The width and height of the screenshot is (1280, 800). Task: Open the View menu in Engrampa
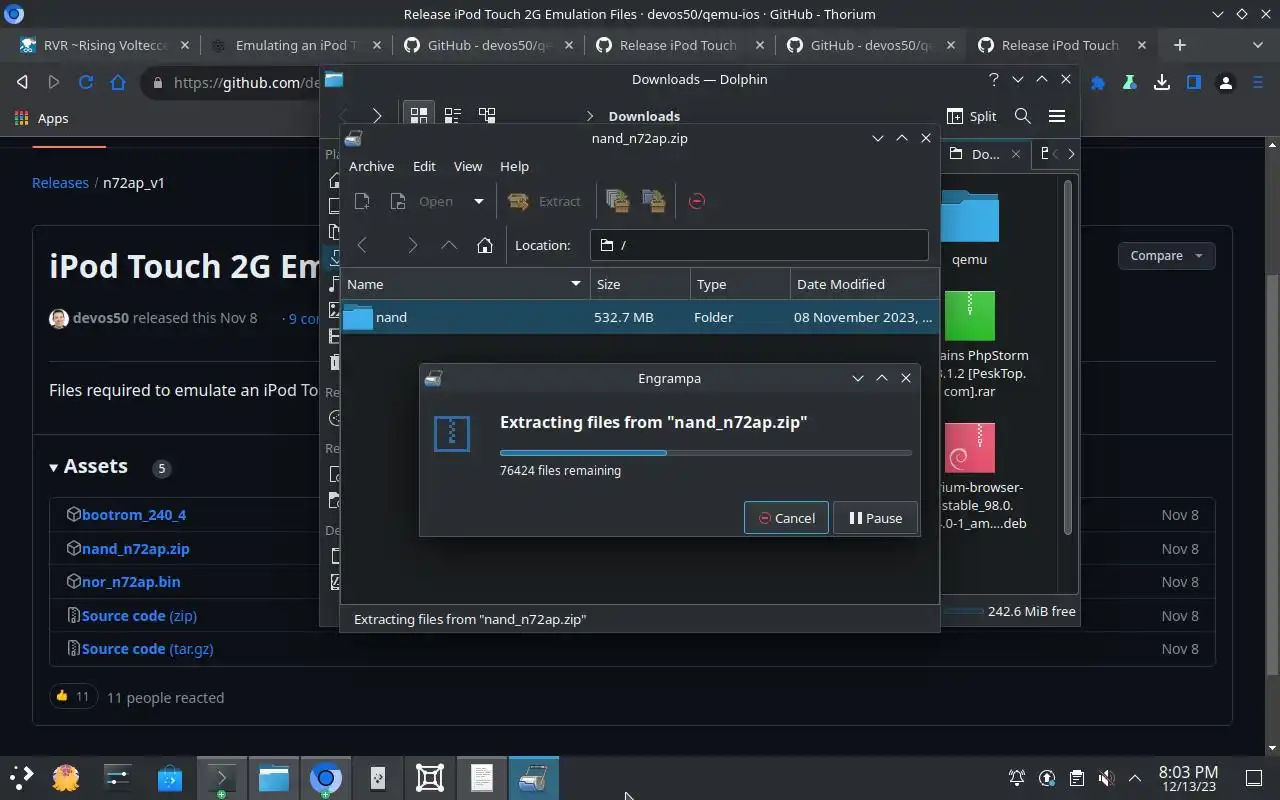(x=468, y=166)
